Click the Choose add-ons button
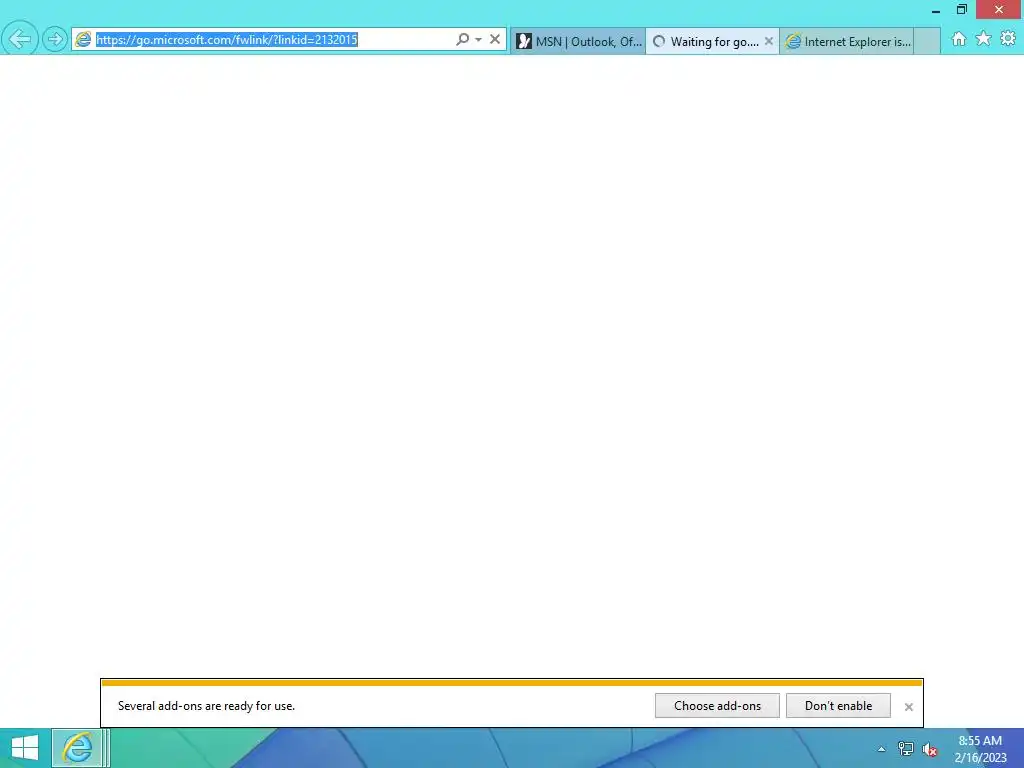The width and height of the screenshot is (1024, 768). pyautogui.click(x=717, y=706)
